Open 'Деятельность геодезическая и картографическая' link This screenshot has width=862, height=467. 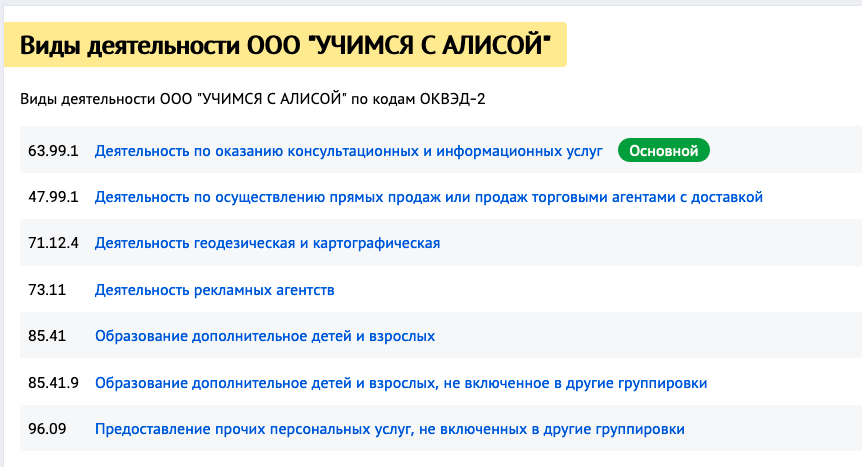pyautogui.click(x=267, y=243)
